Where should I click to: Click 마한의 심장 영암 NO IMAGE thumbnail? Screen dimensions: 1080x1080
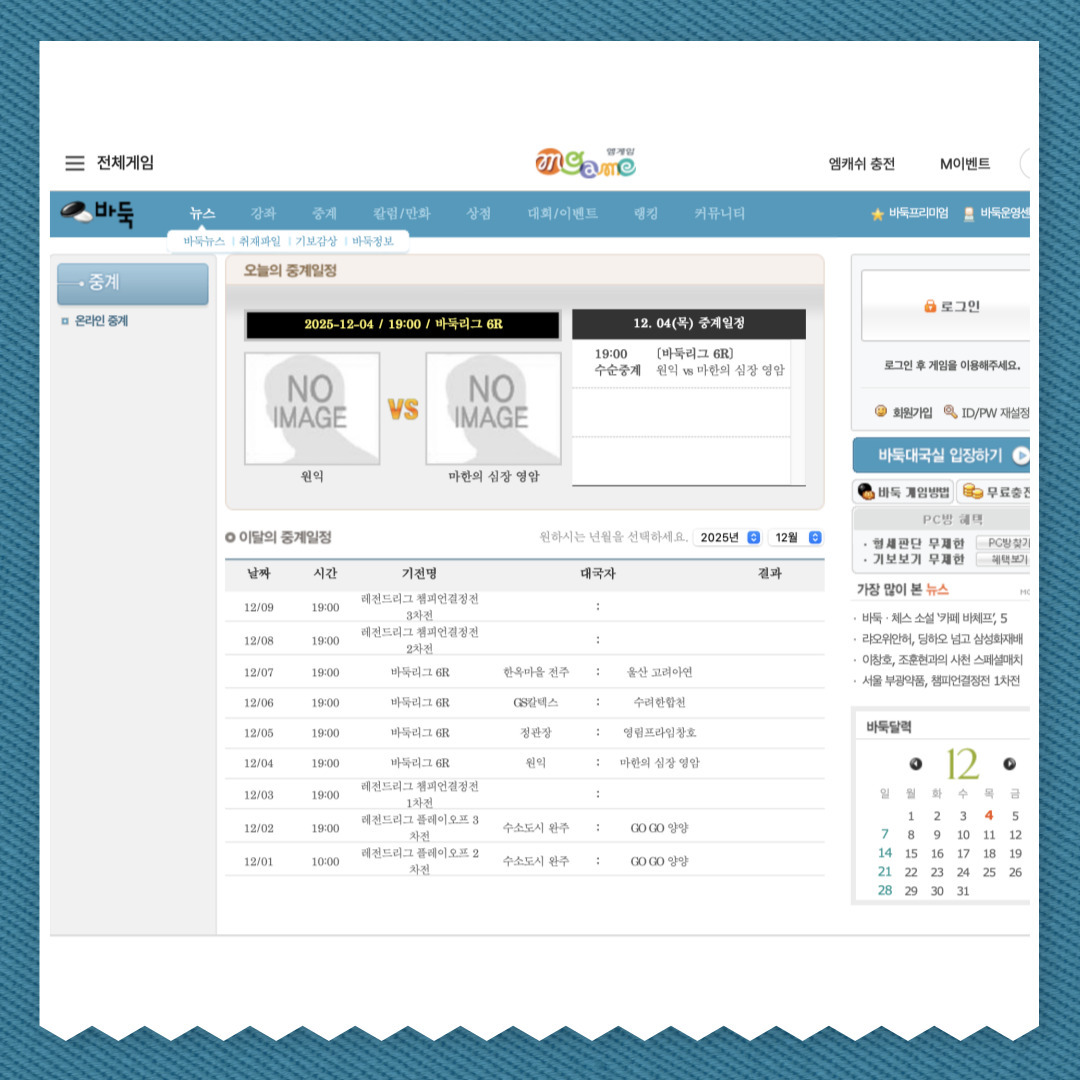tap(493, 408)
